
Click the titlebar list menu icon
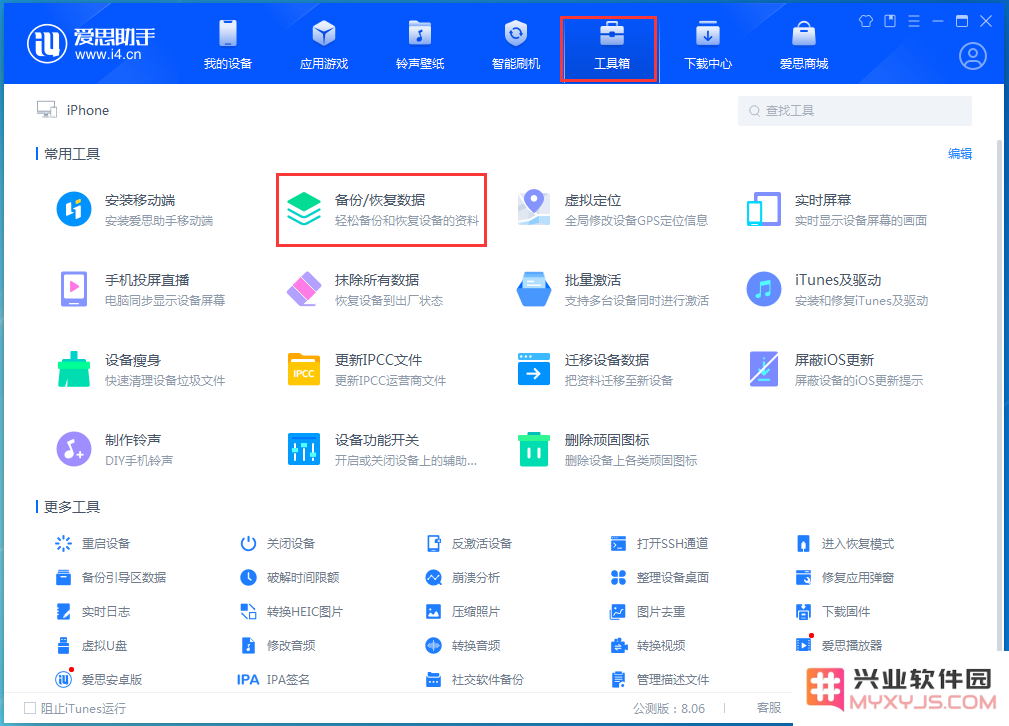tap(914, 21)
